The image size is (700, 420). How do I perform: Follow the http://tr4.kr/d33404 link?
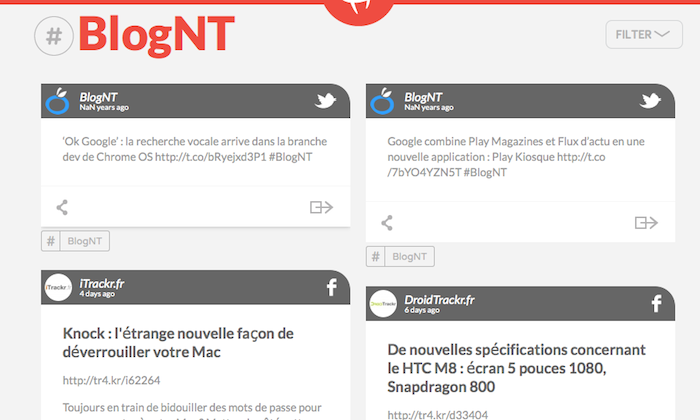tap(438, 415)
